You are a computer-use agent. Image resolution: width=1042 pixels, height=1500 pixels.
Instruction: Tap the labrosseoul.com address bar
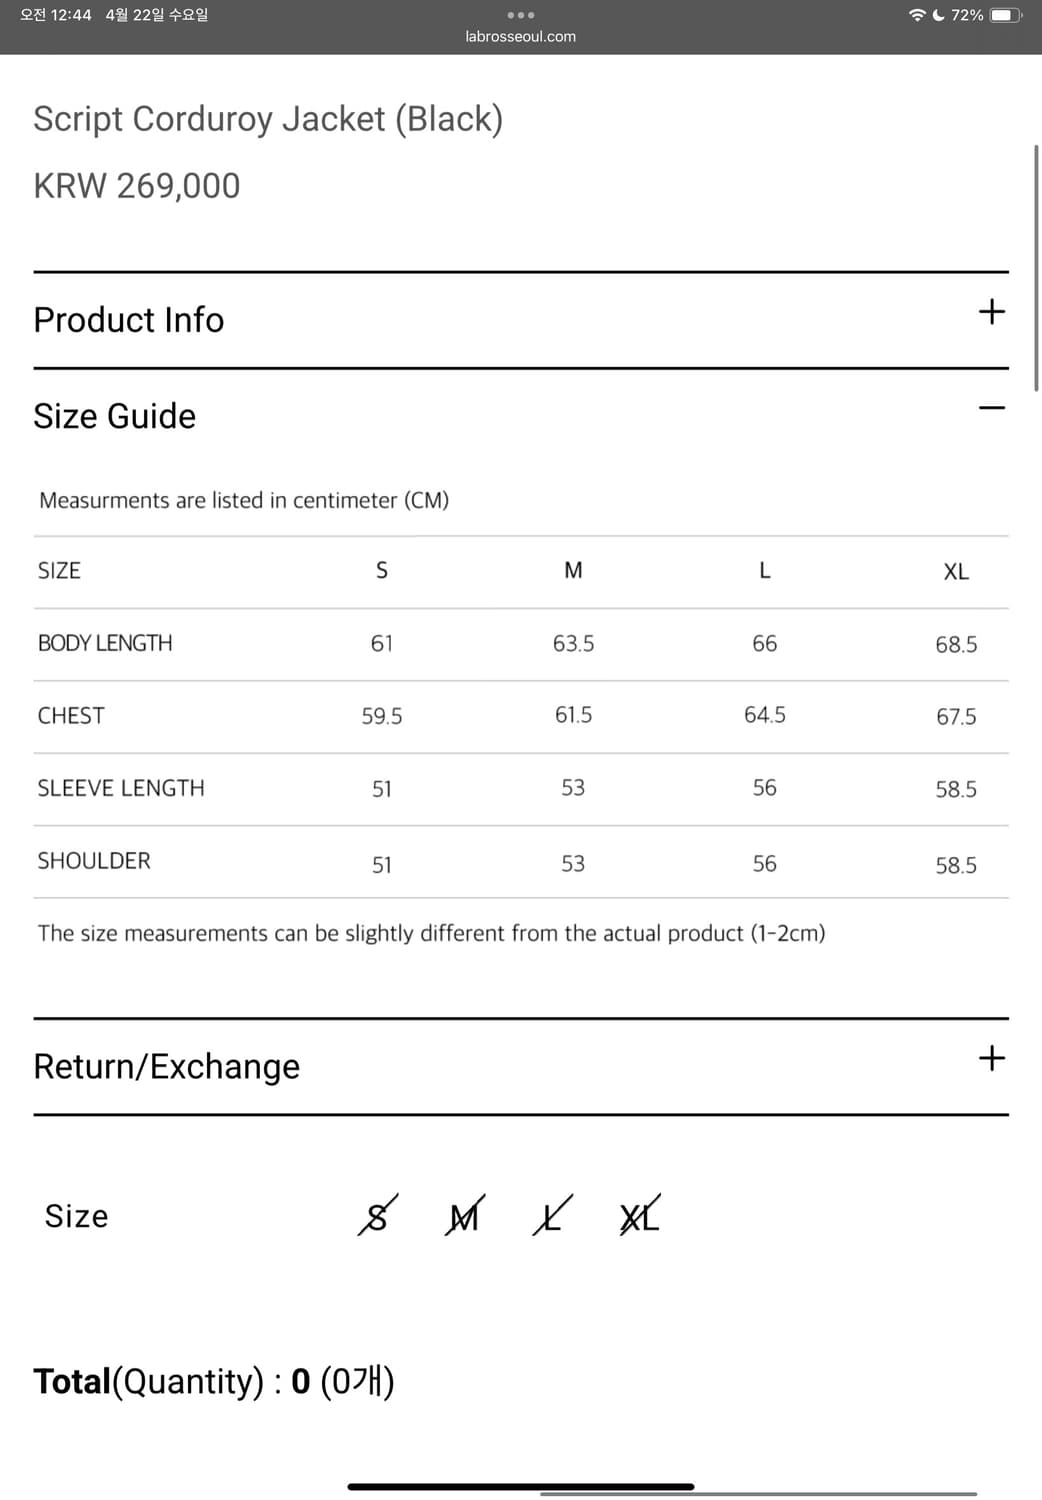coord(521,37)
